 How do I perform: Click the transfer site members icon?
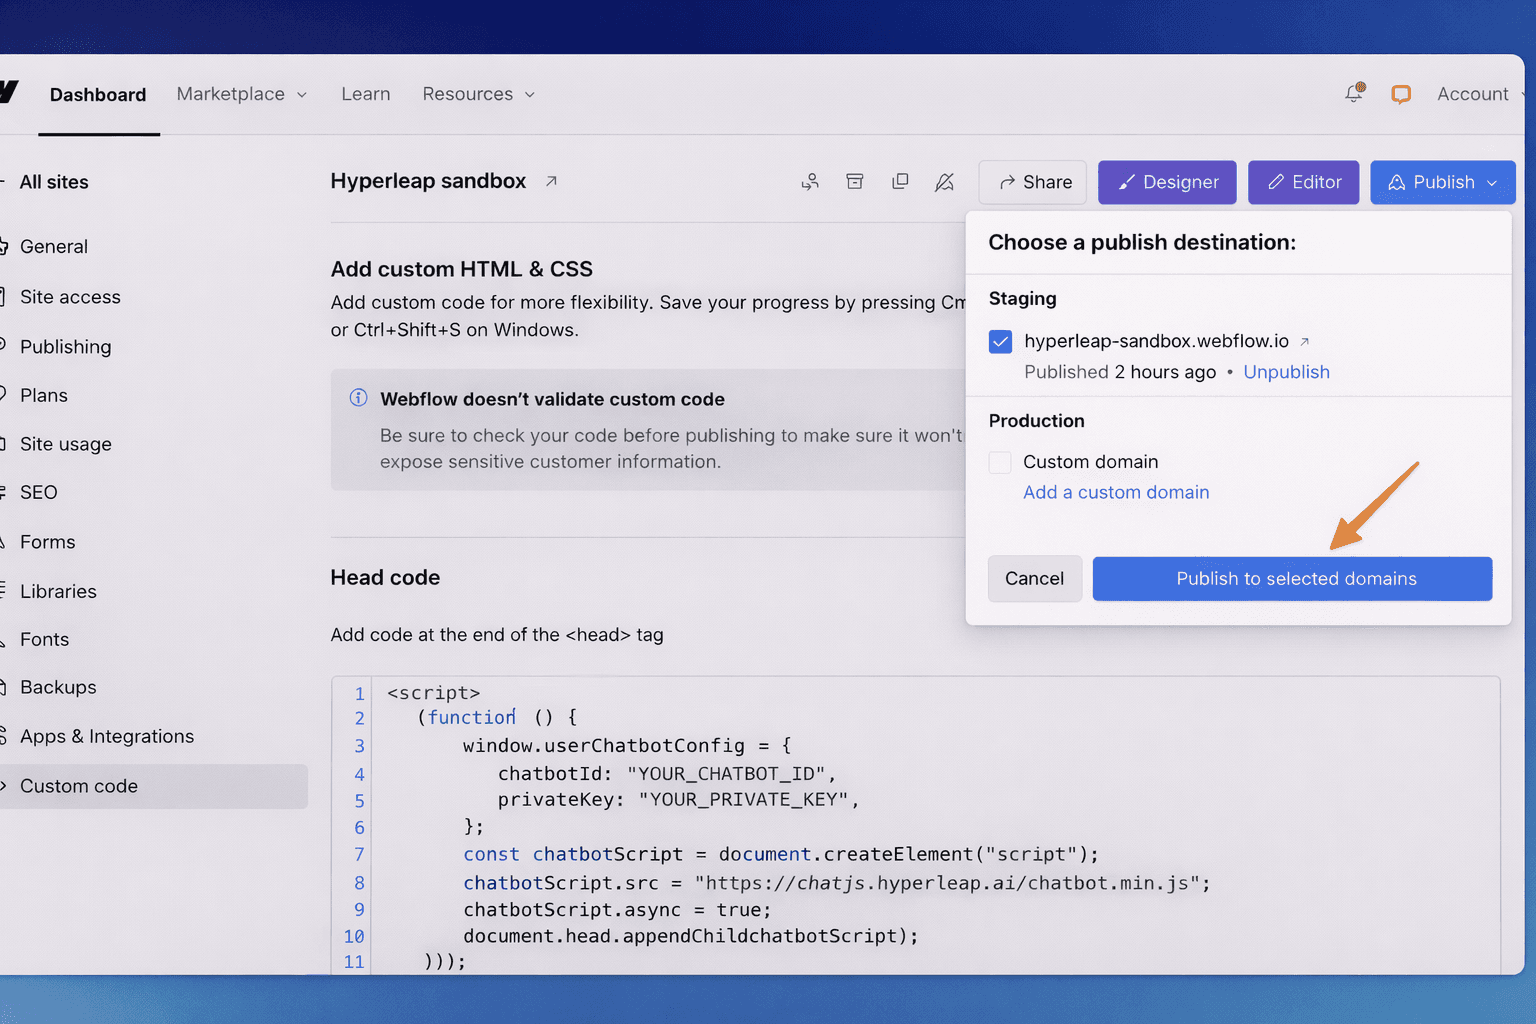tap(810, 182)
